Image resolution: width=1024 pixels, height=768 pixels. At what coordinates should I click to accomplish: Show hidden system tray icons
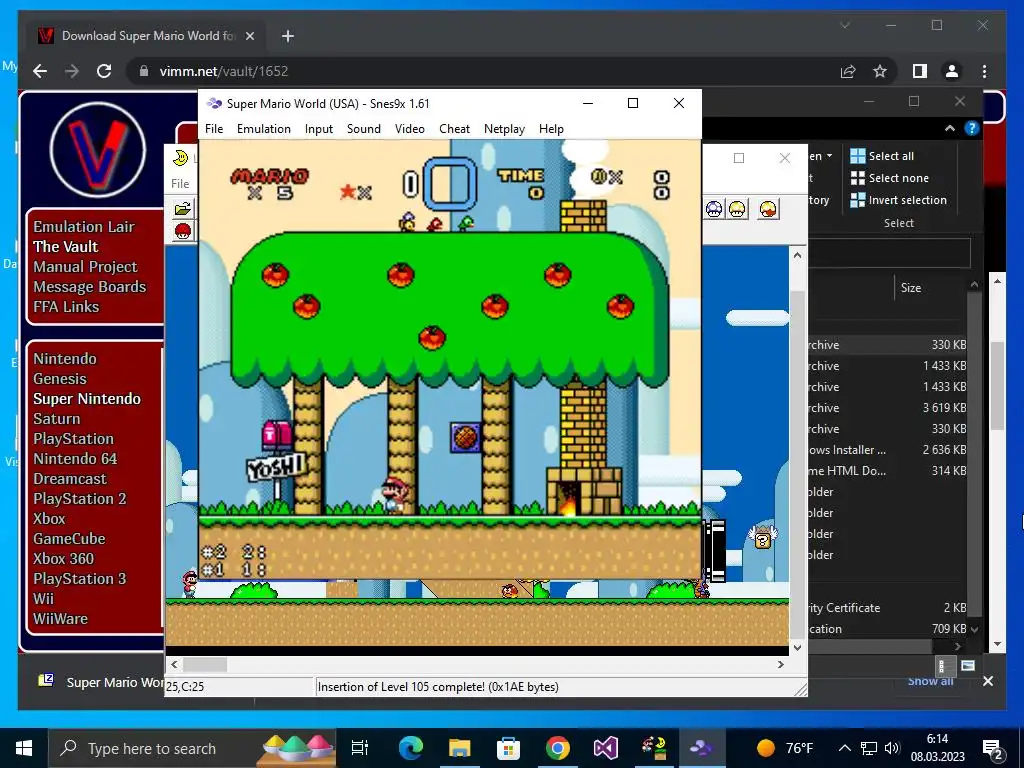point(844,748)
